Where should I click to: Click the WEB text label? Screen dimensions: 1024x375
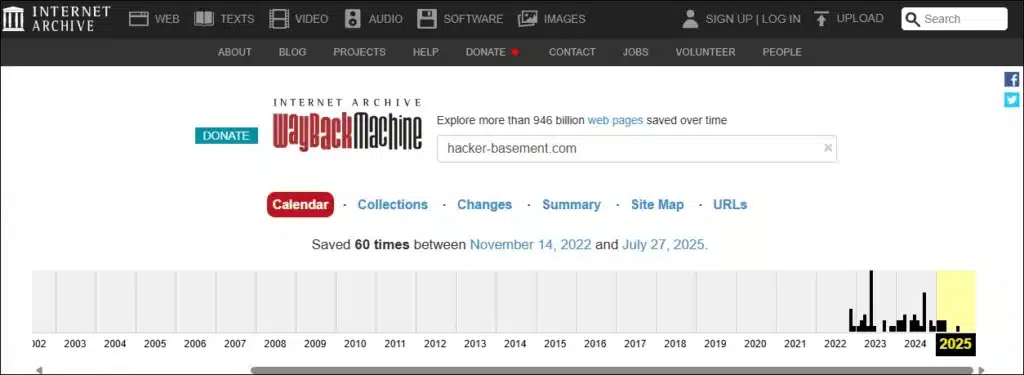pos(167,19)
